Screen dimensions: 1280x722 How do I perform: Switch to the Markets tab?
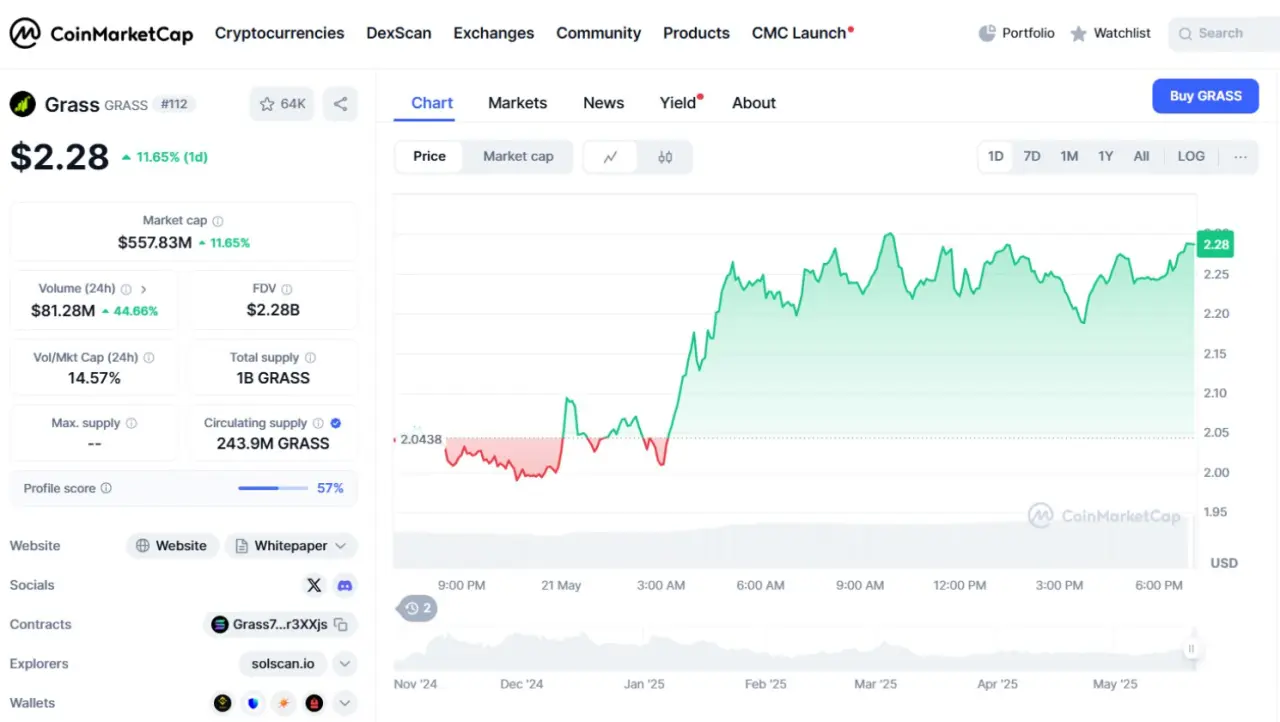tap(517, 103)
